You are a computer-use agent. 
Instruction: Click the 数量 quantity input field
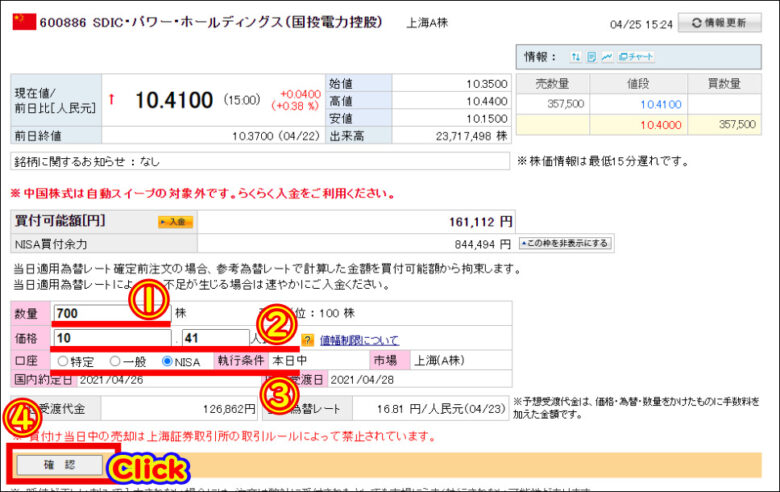(112, 313)
